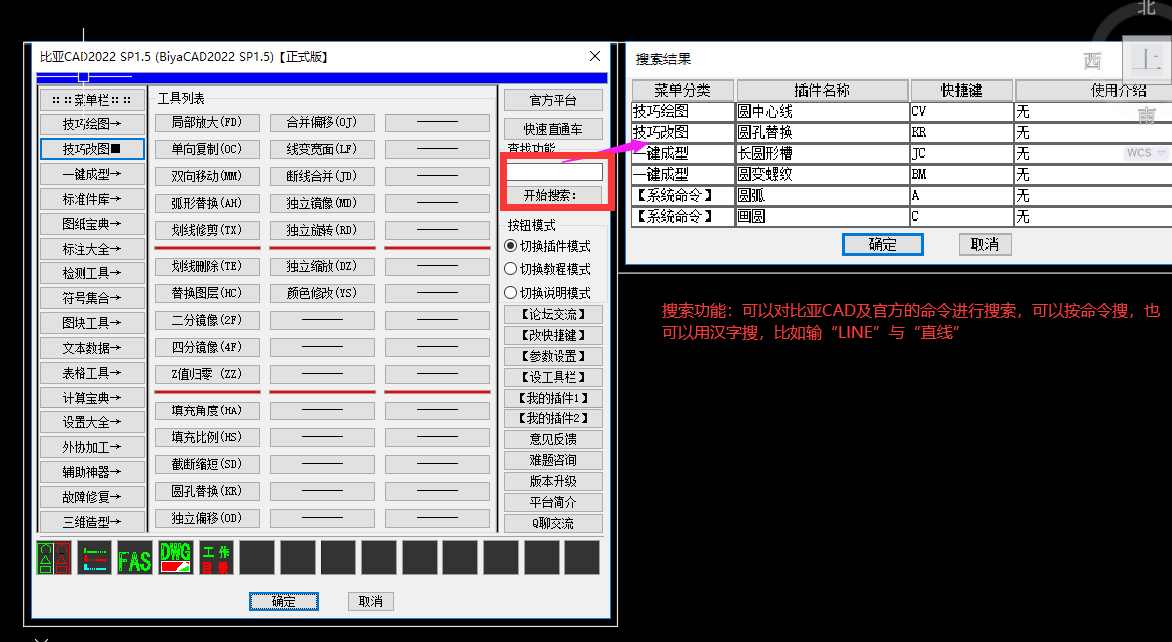
Task: Open the 标准件库 menu category
Action: (x=91, y=199)
